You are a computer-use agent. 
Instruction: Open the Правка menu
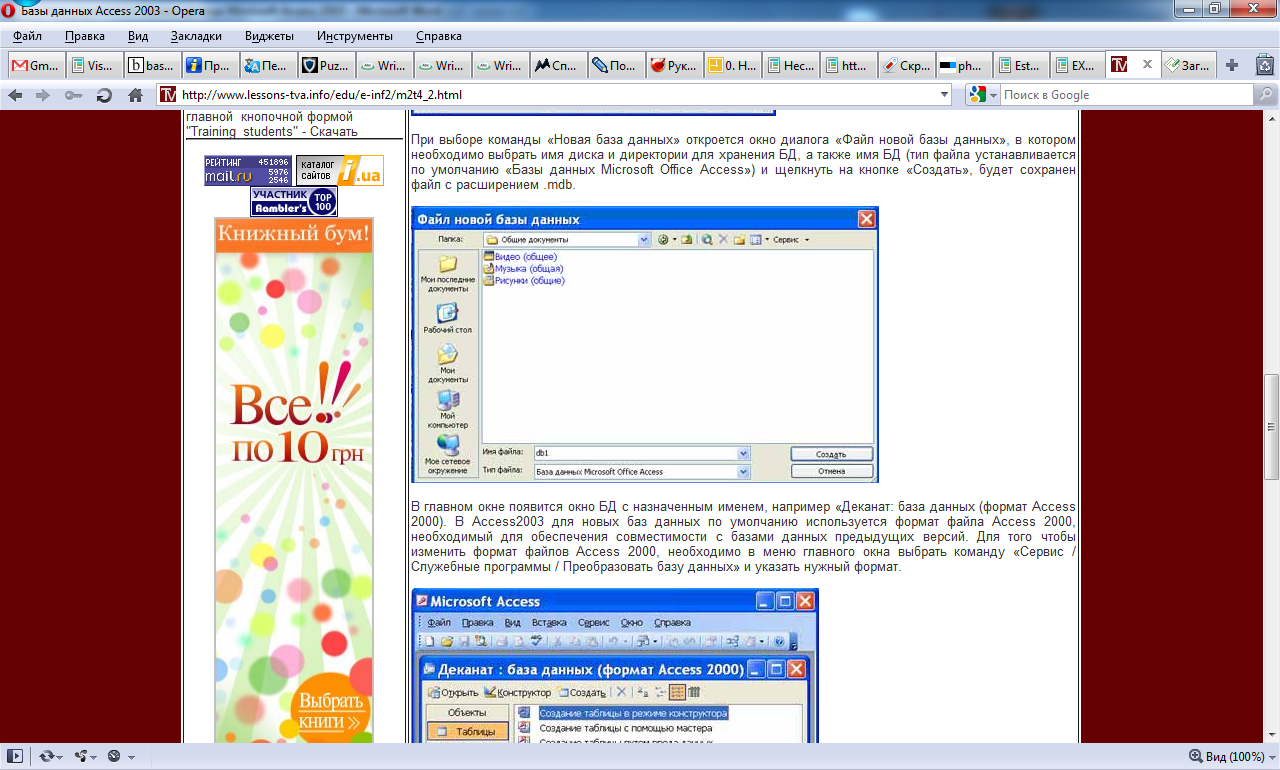point(85,36)
